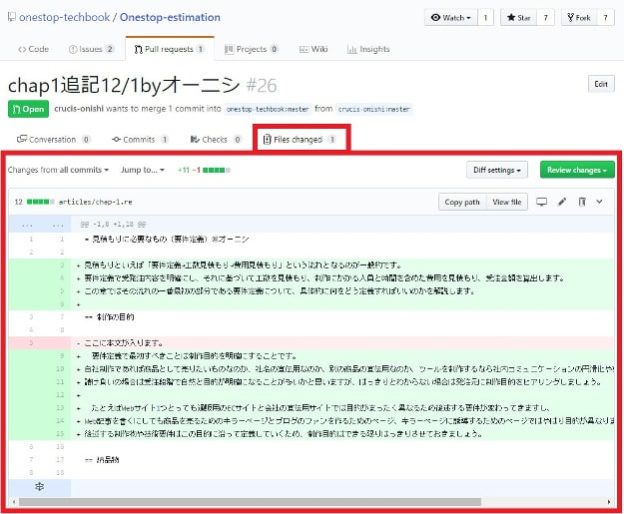Open the stargazers count beside Star
The width and height of the screenshot is (624, 514).
(x=546, y=18)
